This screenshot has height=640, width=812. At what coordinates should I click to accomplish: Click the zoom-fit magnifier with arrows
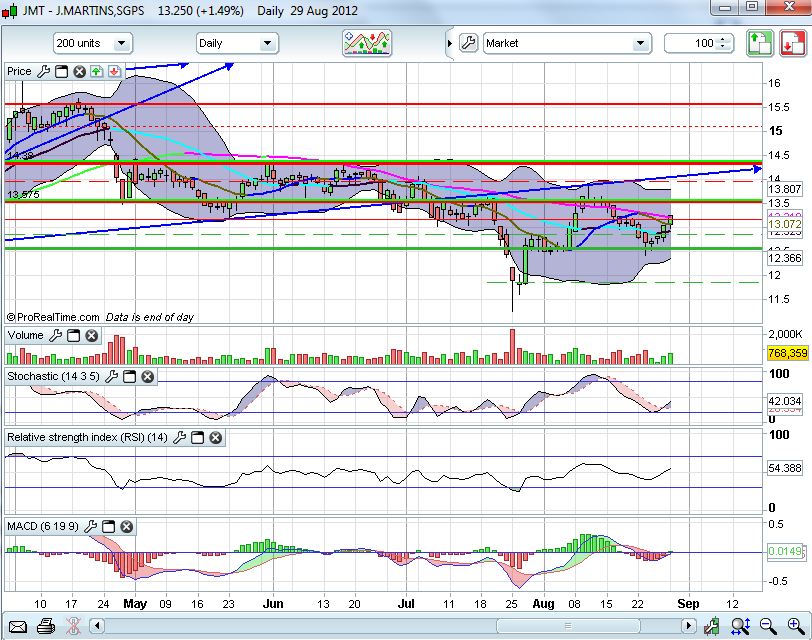point(741,627)
